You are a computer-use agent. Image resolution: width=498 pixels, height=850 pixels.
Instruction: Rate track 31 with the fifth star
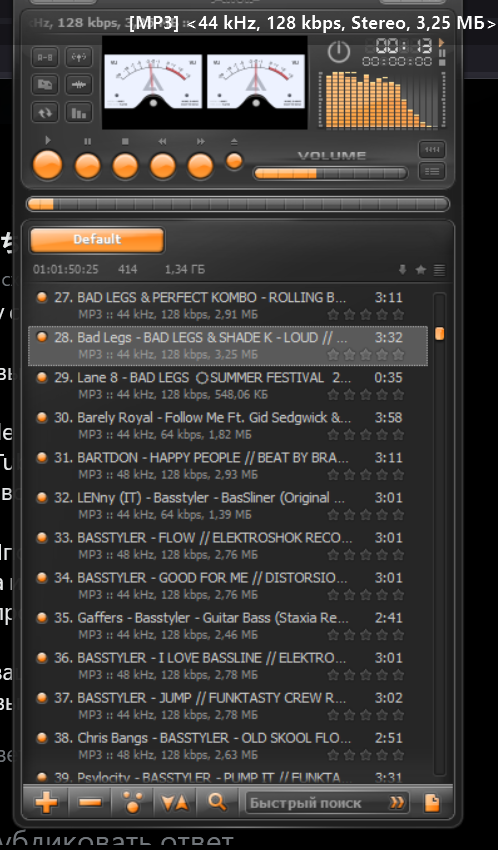398,475
